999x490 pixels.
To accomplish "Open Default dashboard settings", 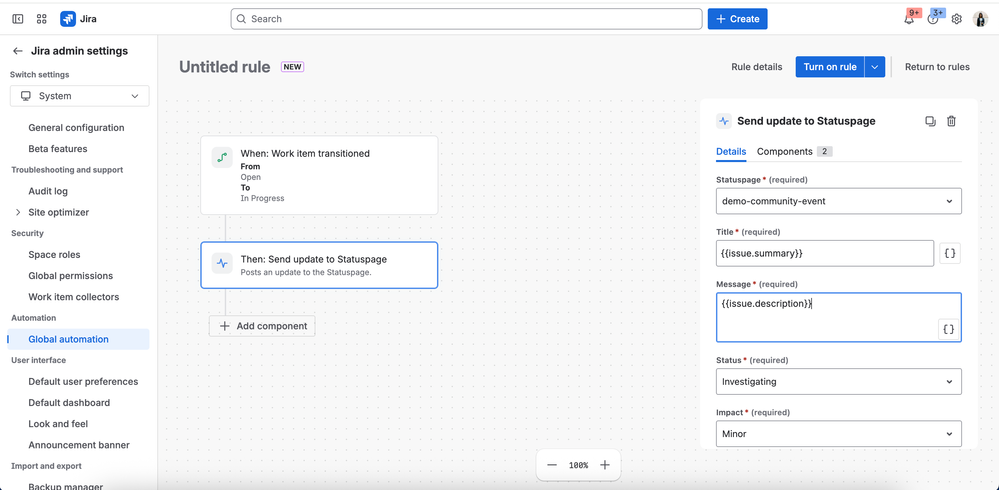I will coord(69,403).
